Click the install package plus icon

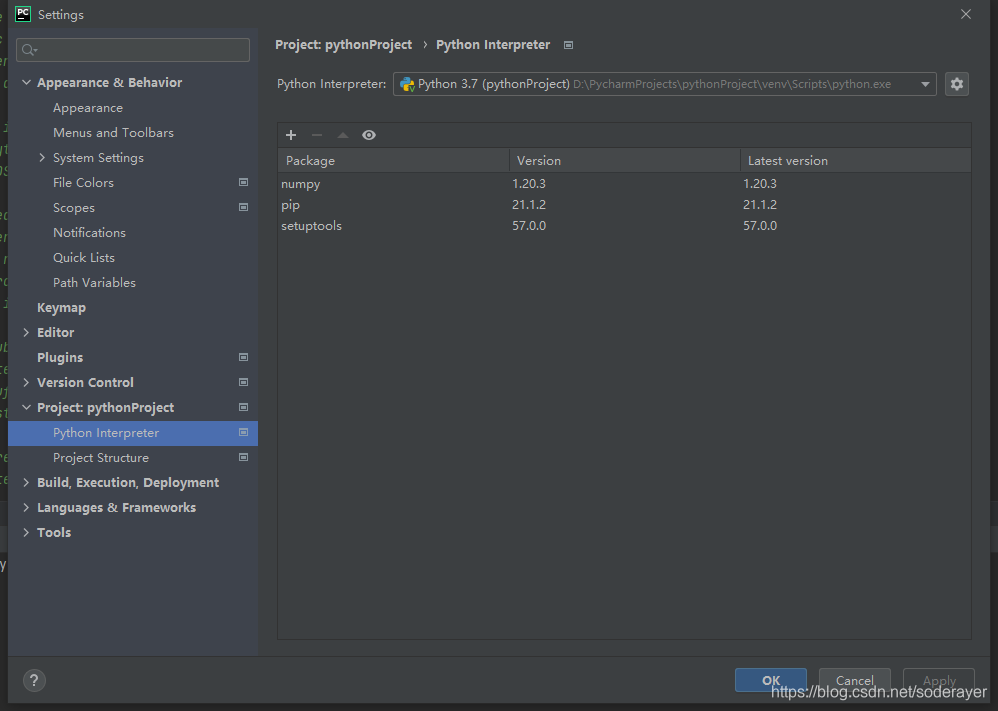tap(291, 135)
